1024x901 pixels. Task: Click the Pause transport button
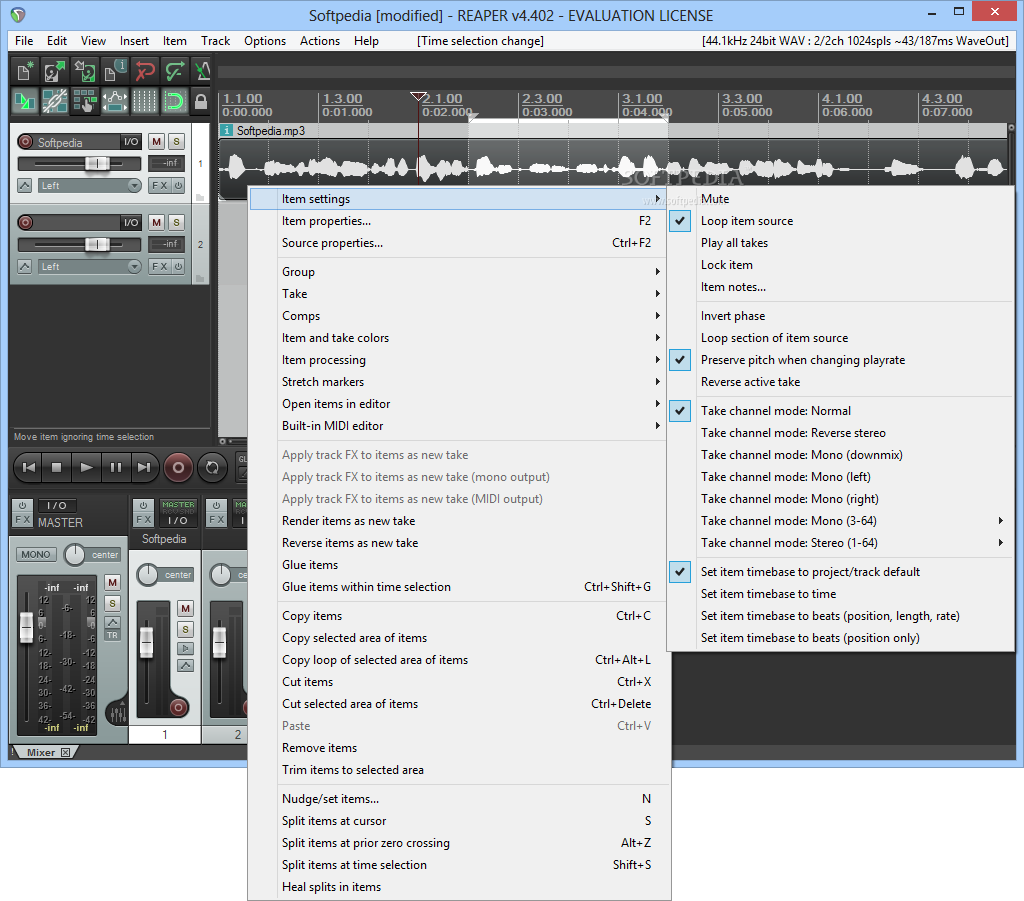(116, 467)
